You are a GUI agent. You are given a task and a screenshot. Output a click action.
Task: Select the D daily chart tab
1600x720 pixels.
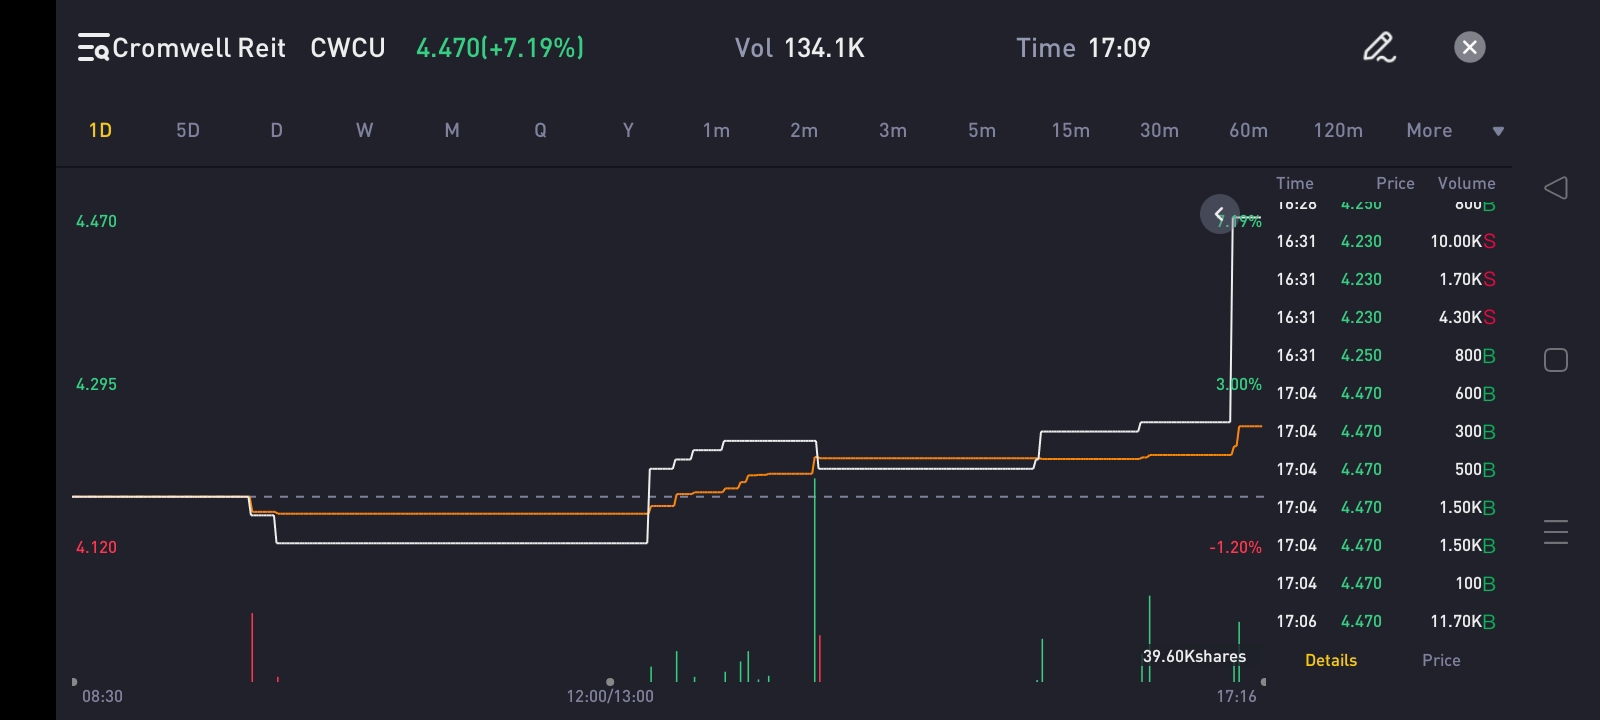[276, 130]
